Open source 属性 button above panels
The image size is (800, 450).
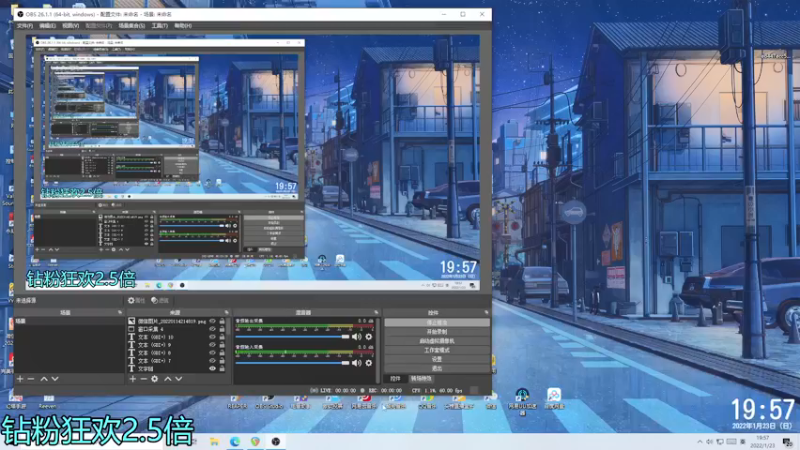point(136,301)
